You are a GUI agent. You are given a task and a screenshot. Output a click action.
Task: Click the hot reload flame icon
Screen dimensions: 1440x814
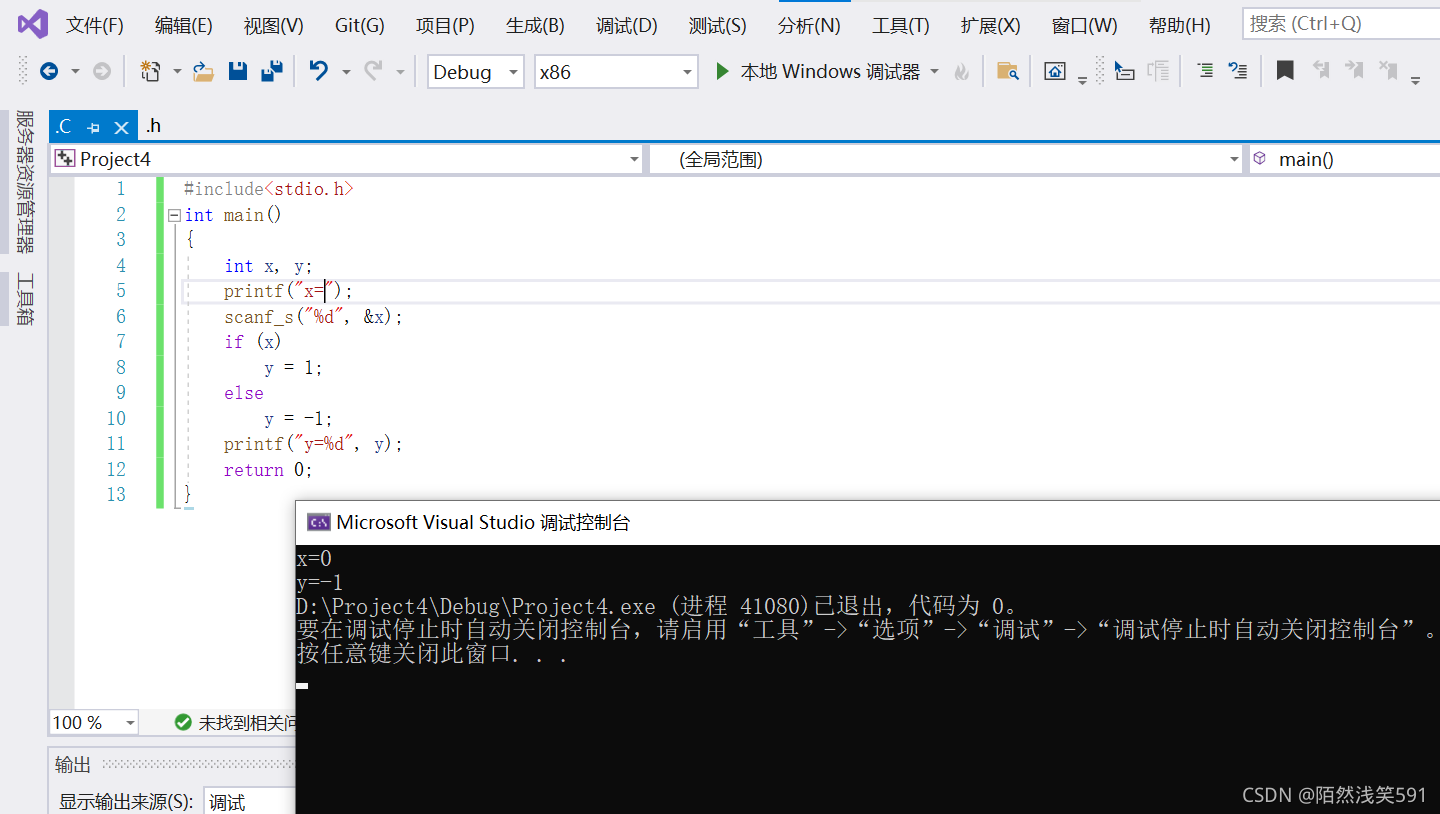[x=961, y=71]
